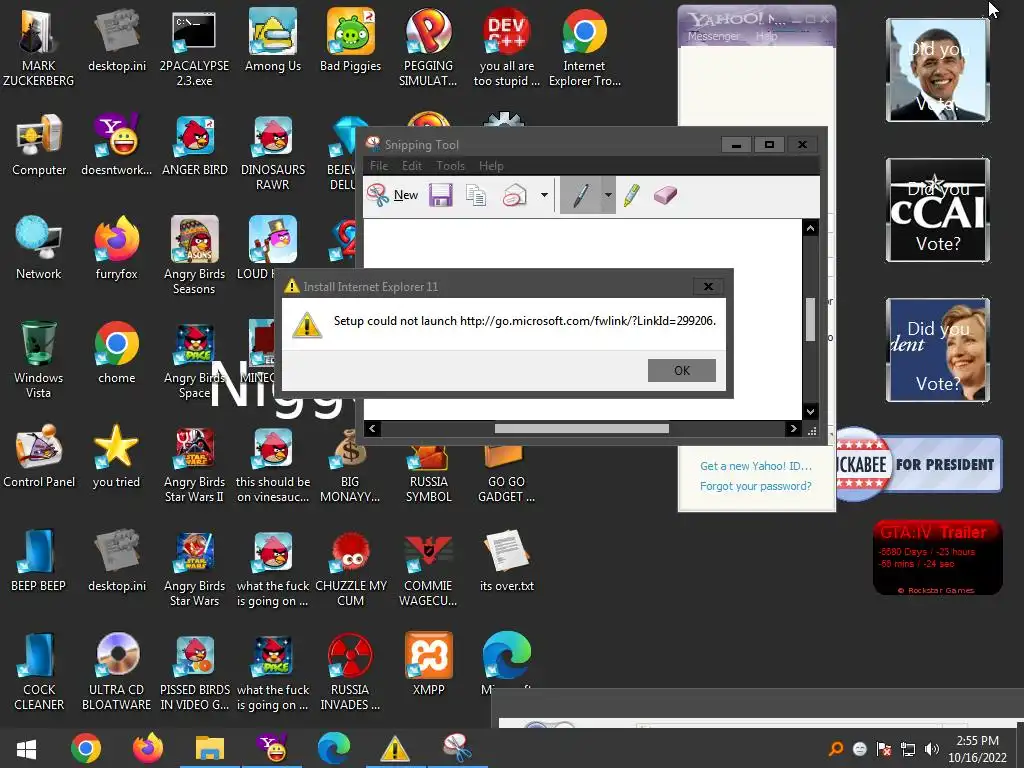Select the Among Us desktop icon
The height and width of the screenshot is (768, 1024).
[273, 39]
